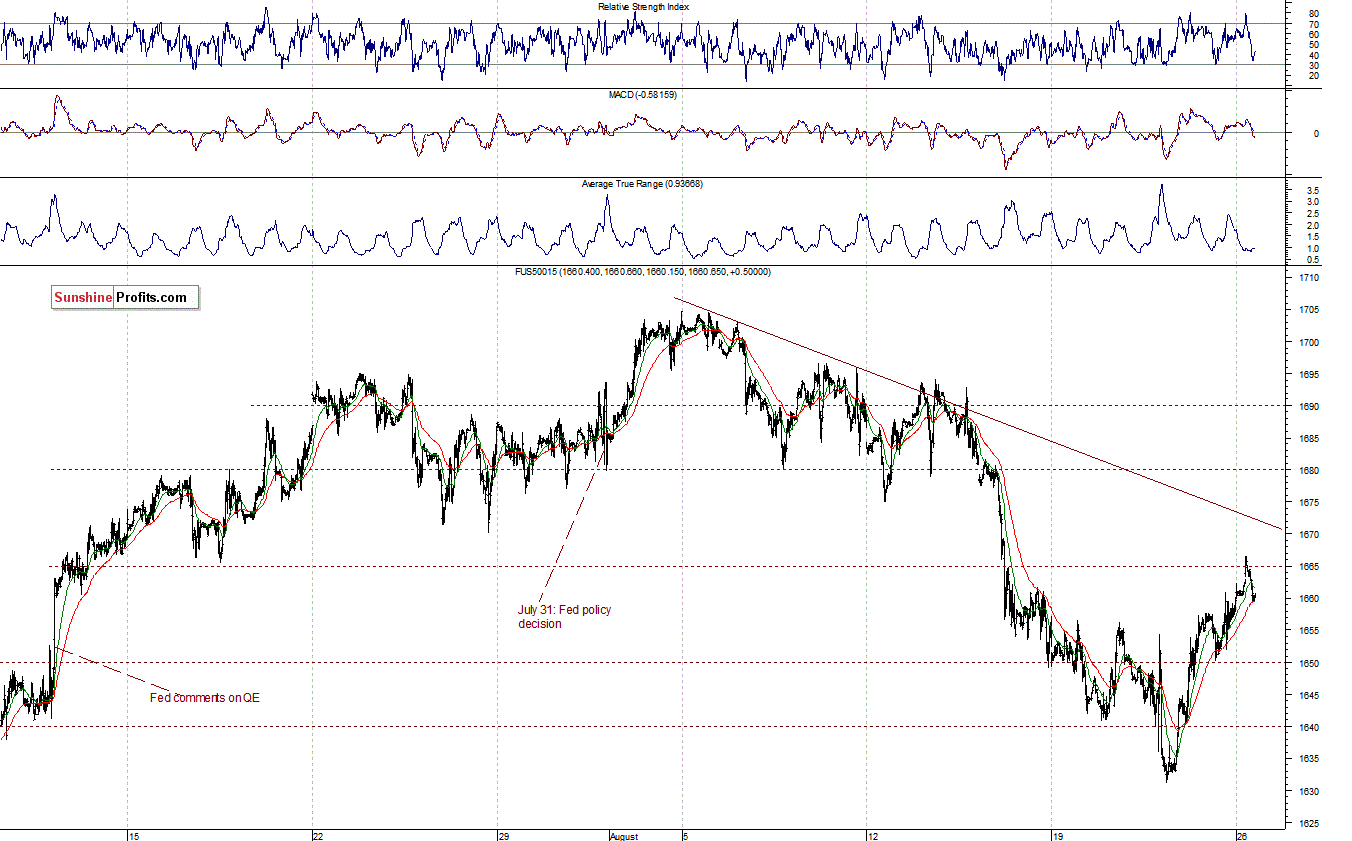Click the 1705 price axis label
The image size is (1352, 841).
[1311, 310]
